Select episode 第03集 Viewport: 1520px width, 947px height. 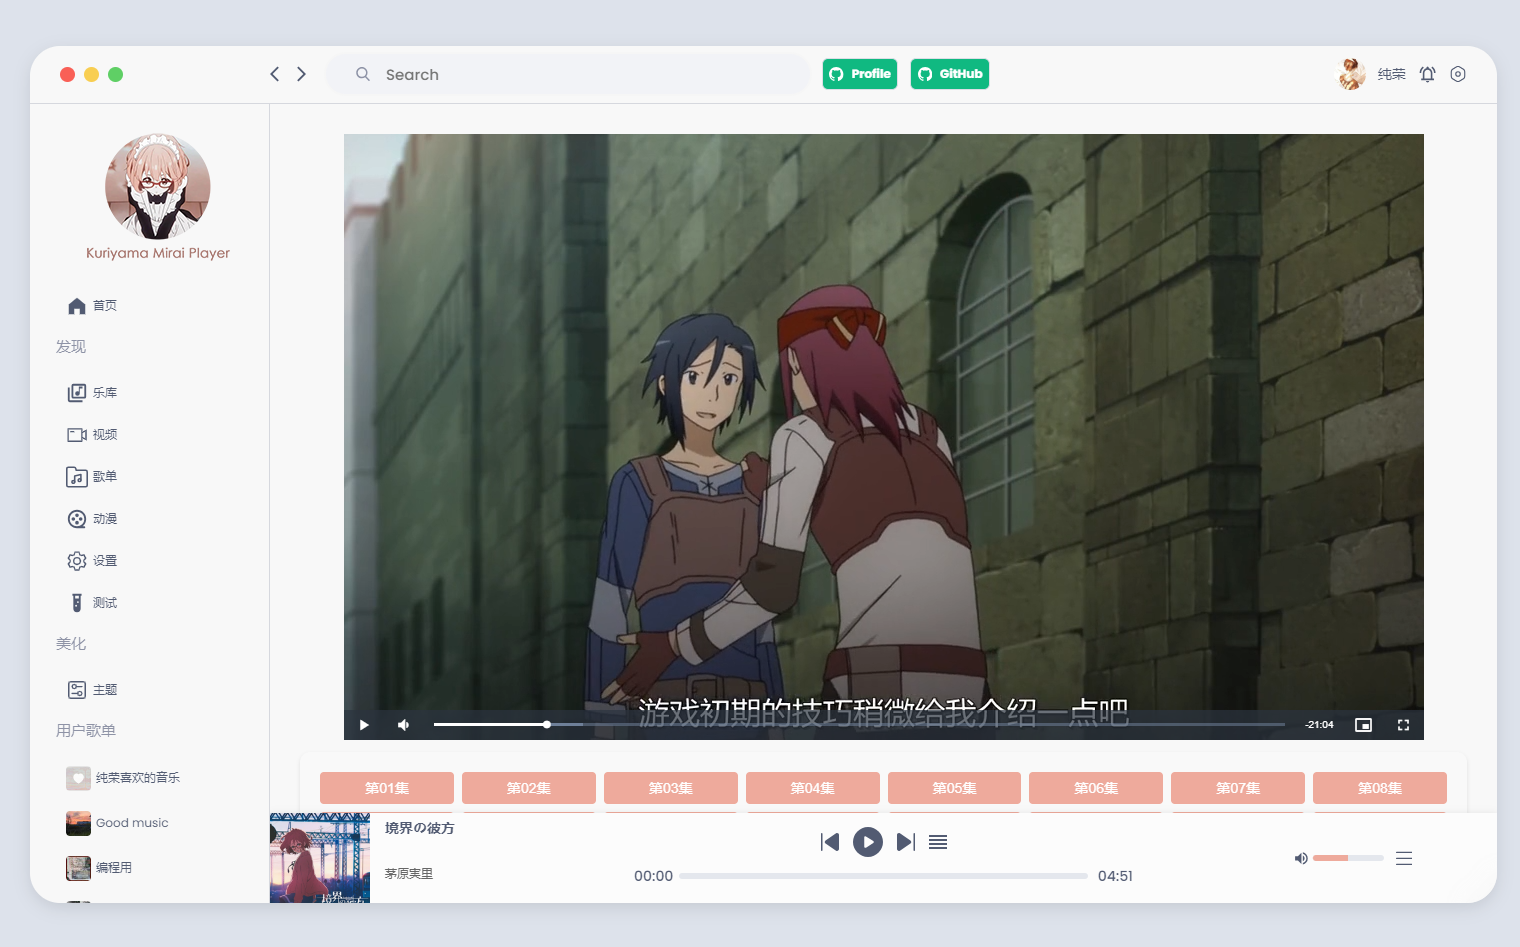[670, 788]
